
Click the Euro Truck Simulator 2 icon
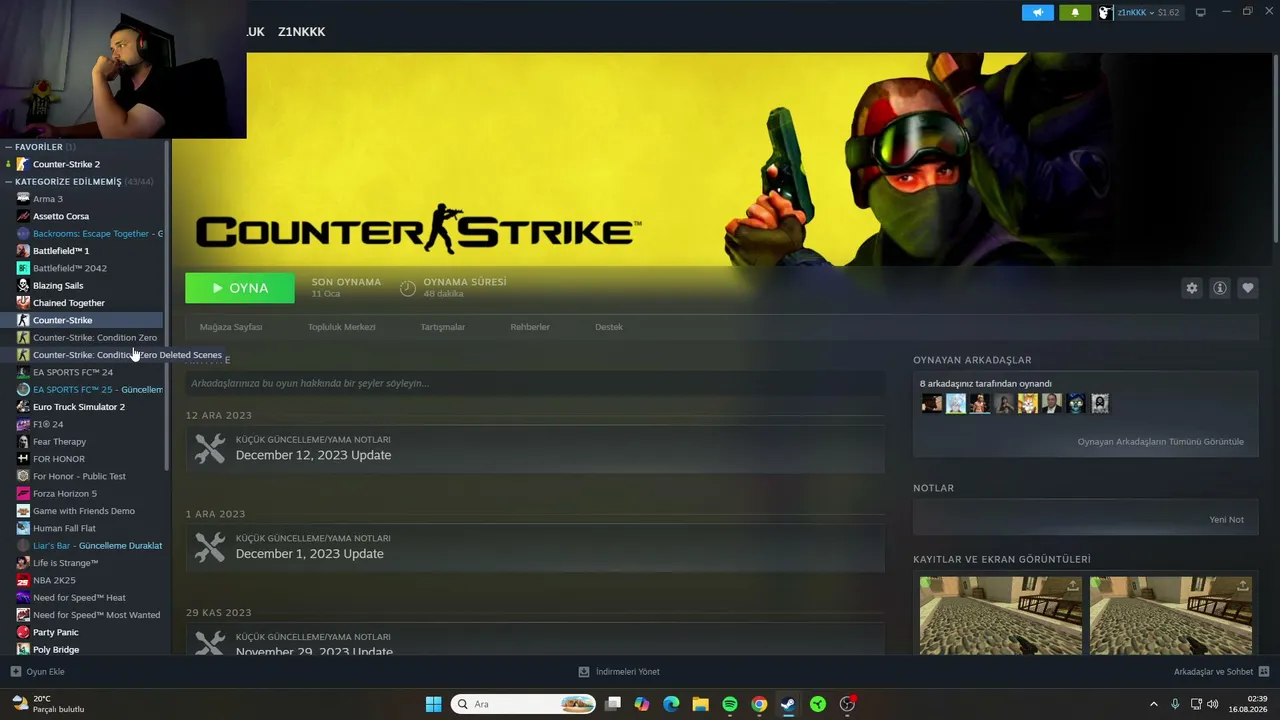tap(23, 407)
